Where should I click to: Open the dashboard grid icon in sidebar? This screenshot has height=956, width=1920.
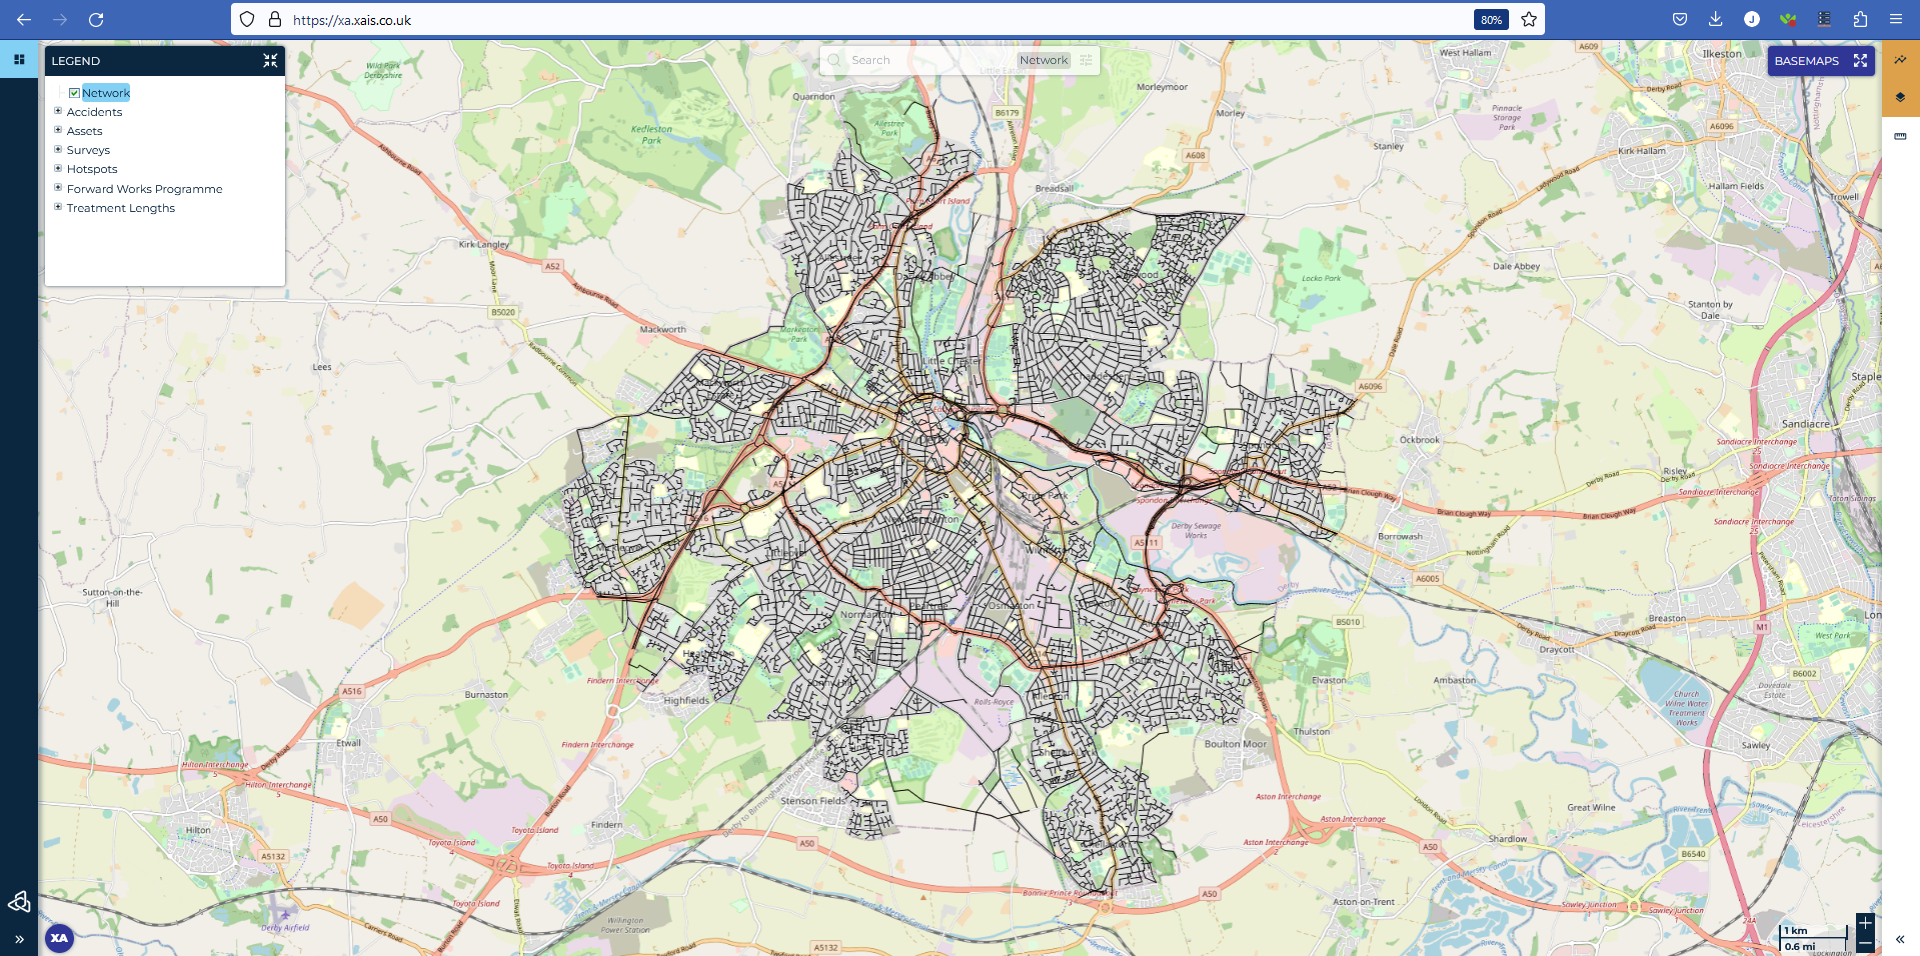click(x=19, y=60)
